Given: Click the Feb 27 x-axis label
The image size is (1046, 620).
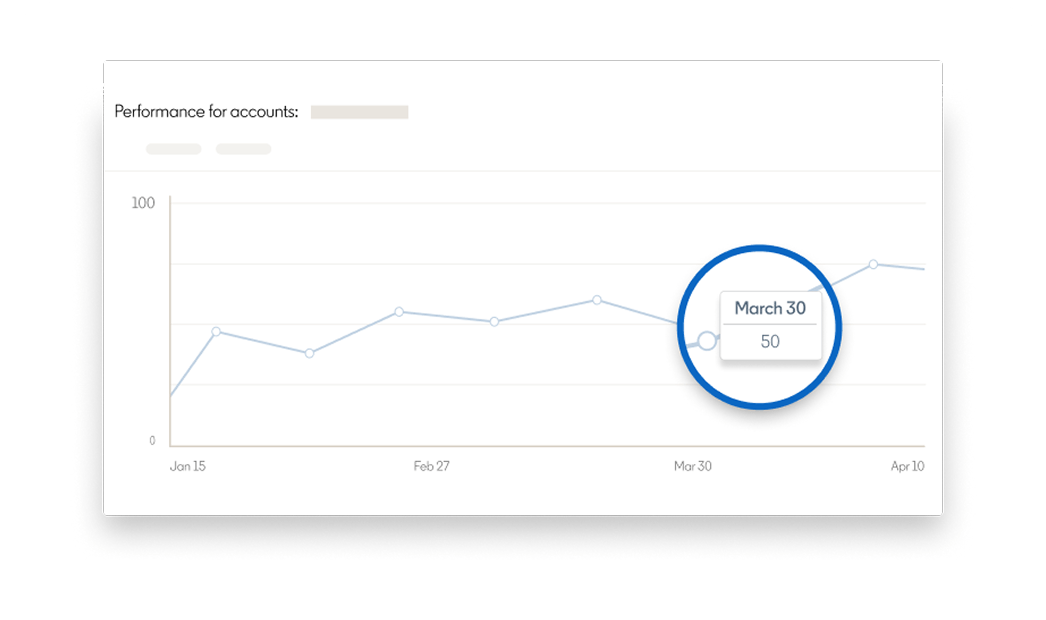Looking at the screenshot, I should 431,467.
